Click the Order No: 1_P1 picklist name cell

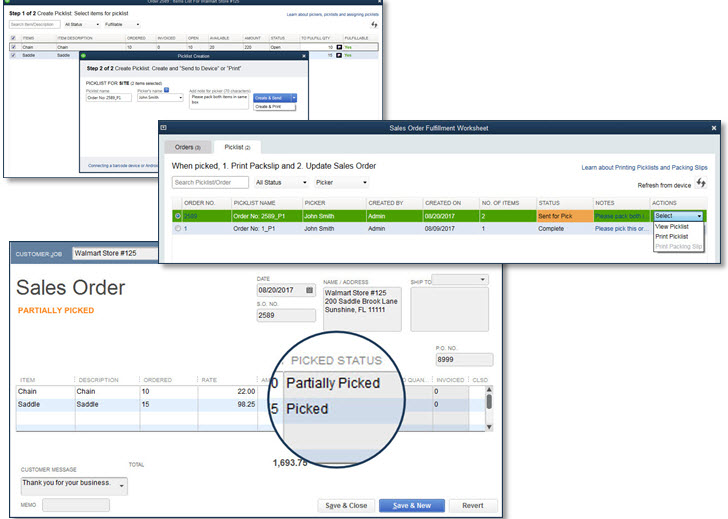click(x=266, y=228)
